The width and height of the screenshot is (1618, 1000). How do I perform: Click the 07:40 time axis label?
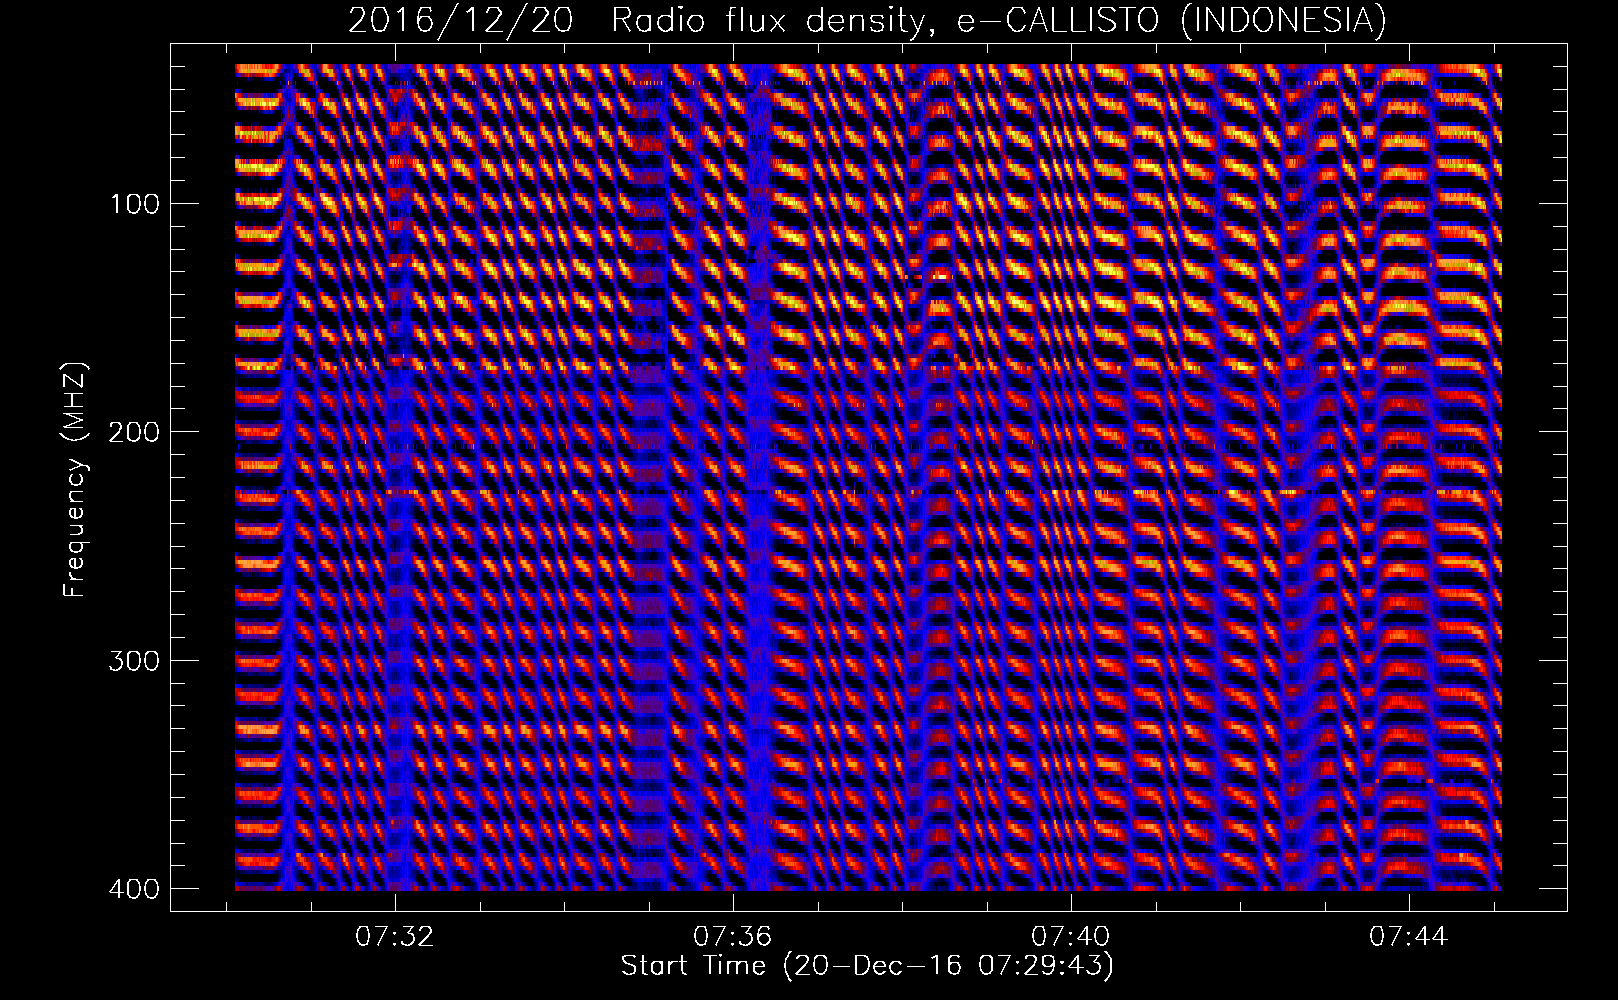tap(1071, 937)
